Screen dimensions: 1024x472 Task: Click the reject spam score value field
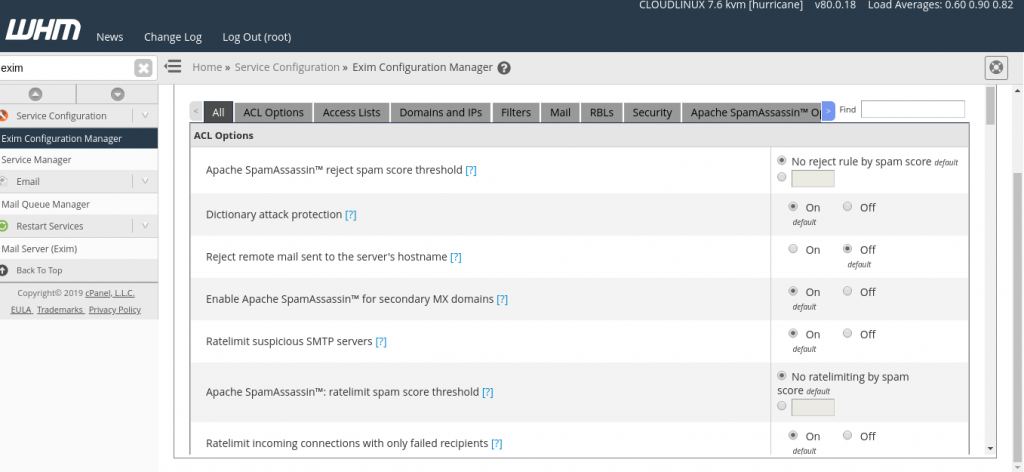[813, 178]
